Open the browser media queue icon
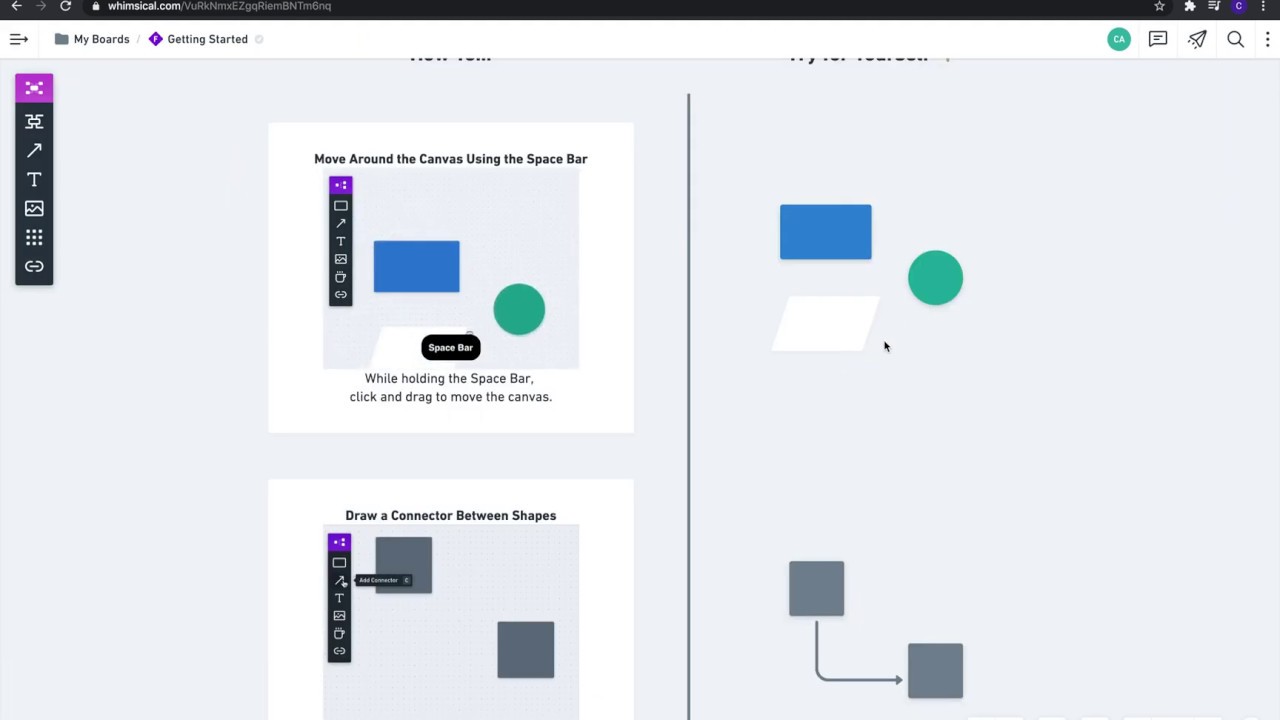 point(1214,6)
